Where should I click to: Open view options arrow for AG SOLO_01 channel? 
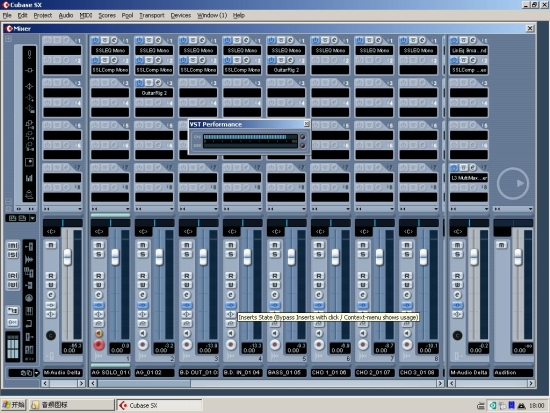click(x=127, y=209)
